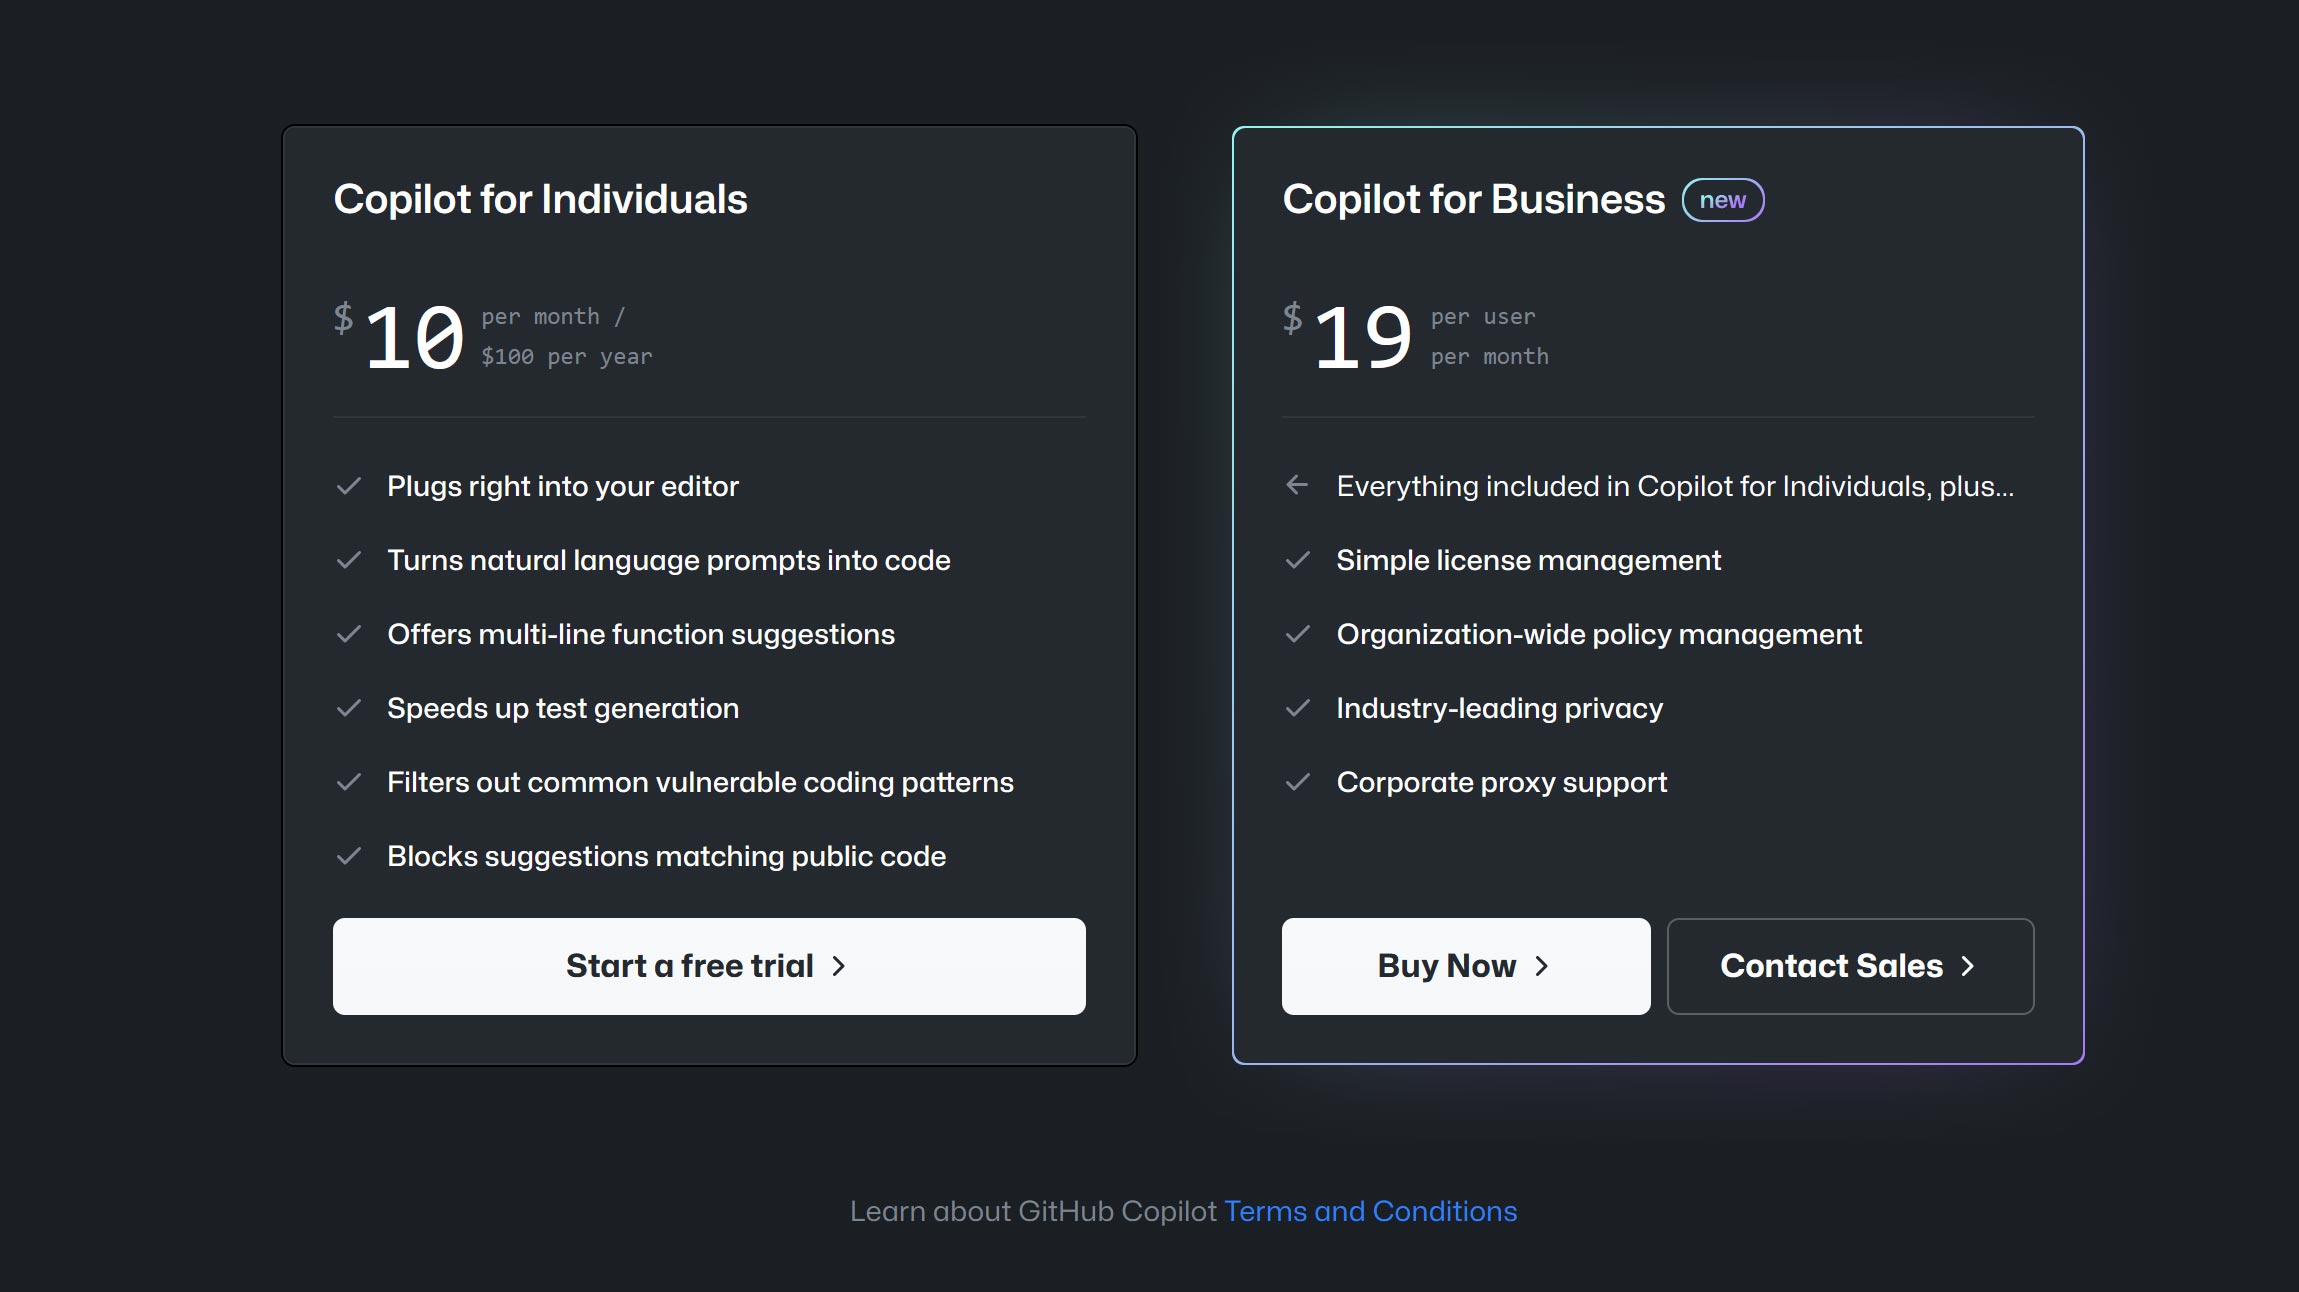Click the Copilot for Business heading
The image size is (2299, 1292).
[1474, 199]
